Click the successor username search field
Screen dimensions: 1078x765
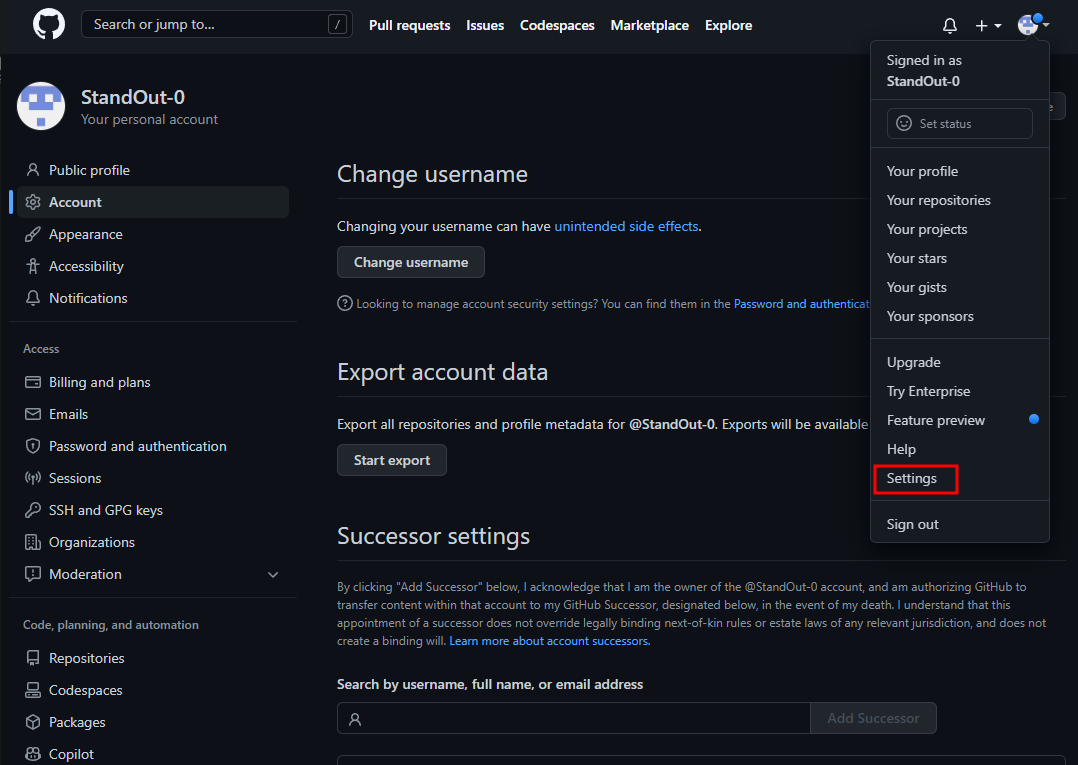[x=573, y=718]
